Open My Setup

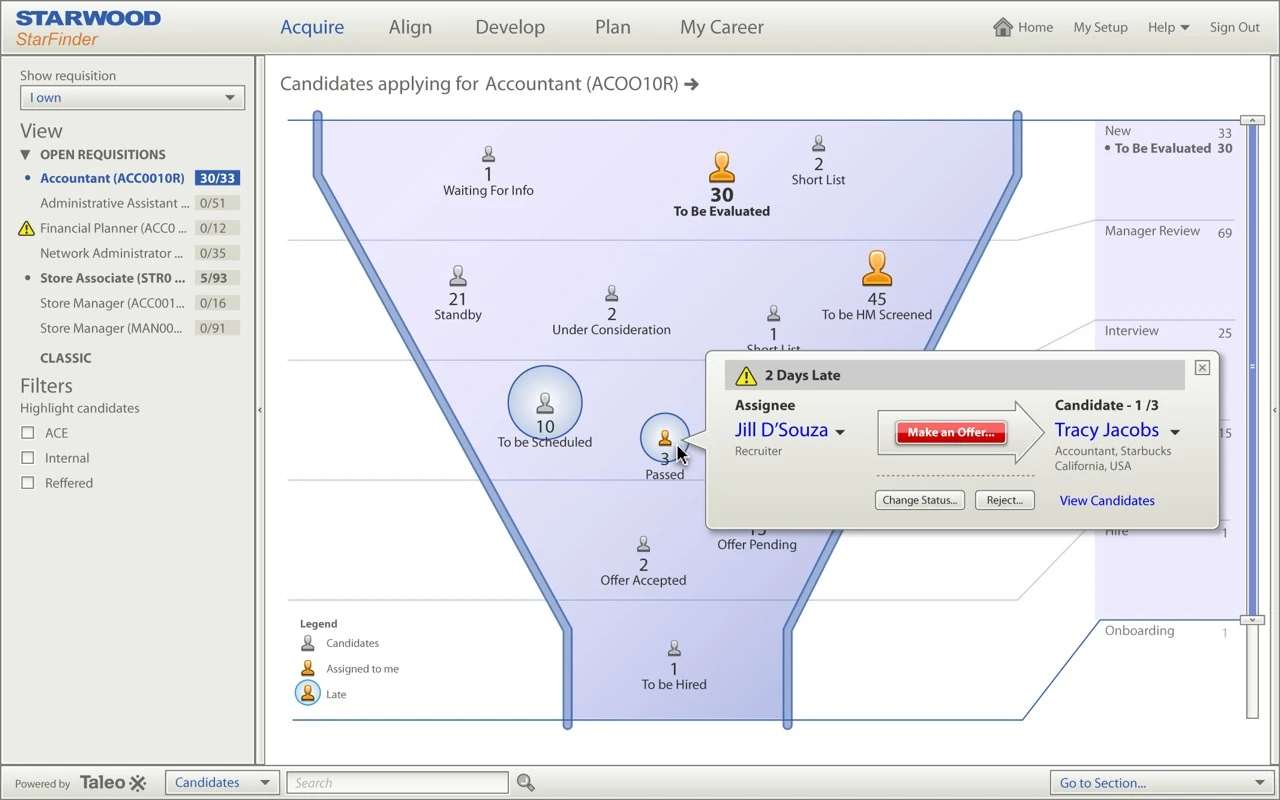tap(1100, 28)
